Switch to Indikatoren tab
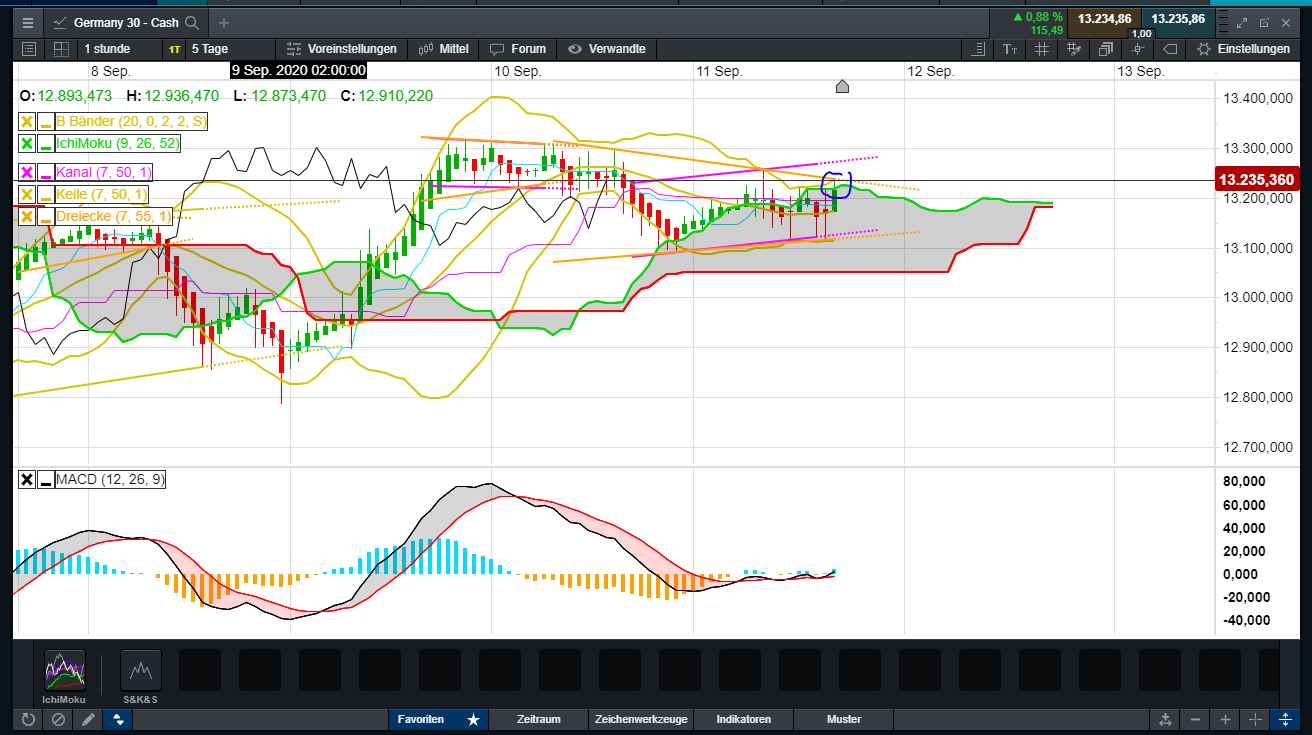The height and width of the screenshot is (735, 1312). 743,719
